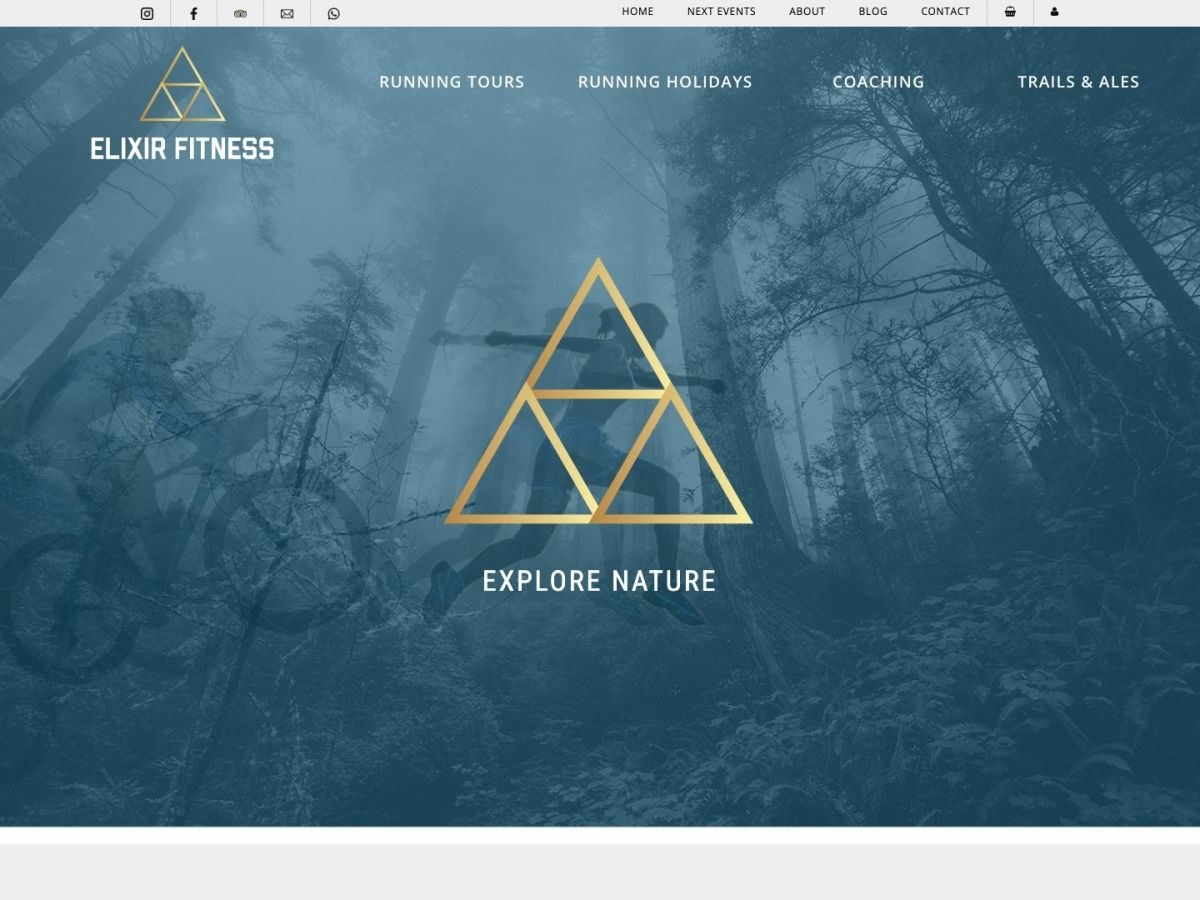Click the user account icon
Image resolution: width=1200 pixels, height=900 pixels.
[1054, 12]
